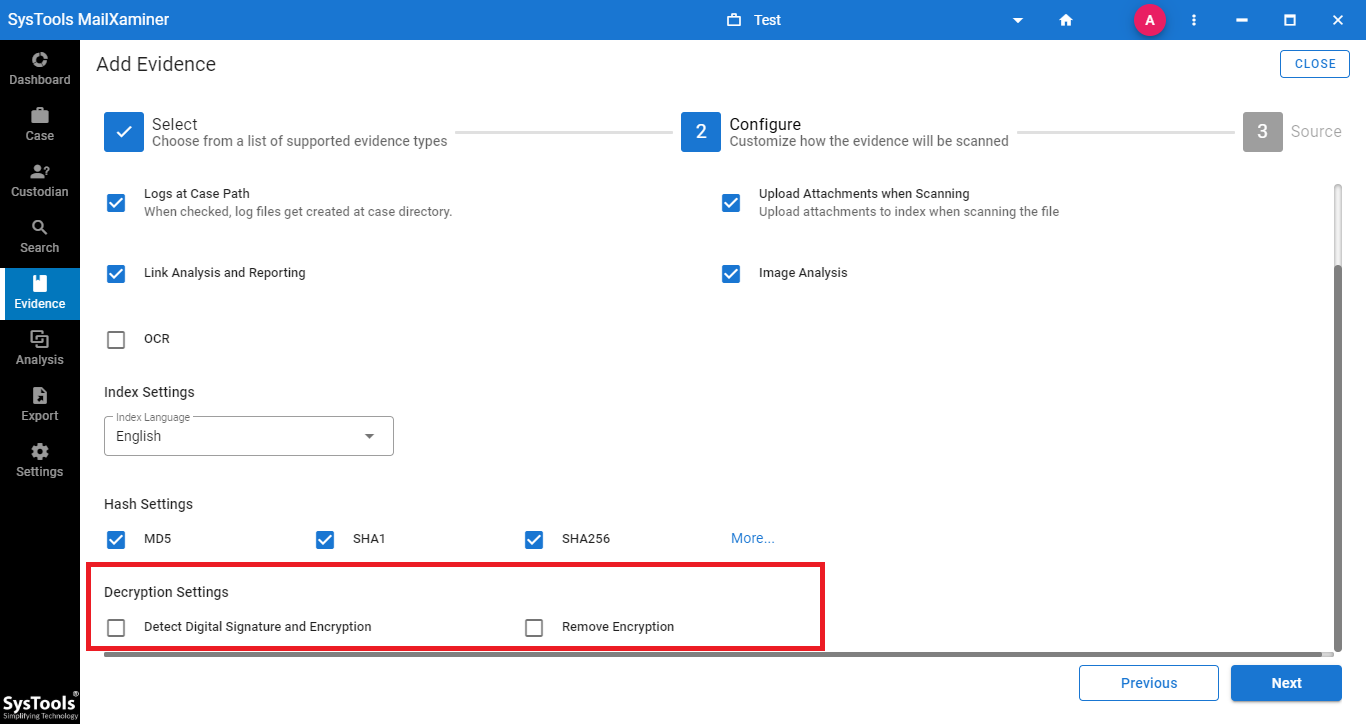Uncheck the SHA256 hash checkbox

click(534, 539)
